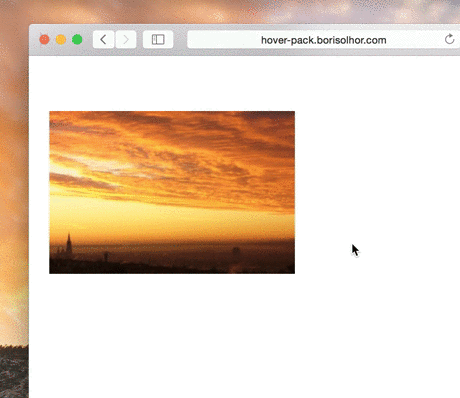Go forward using the right chevron button
Image resolution: width=460 pixels, height=398 pixels.
(x=126, y=40)
